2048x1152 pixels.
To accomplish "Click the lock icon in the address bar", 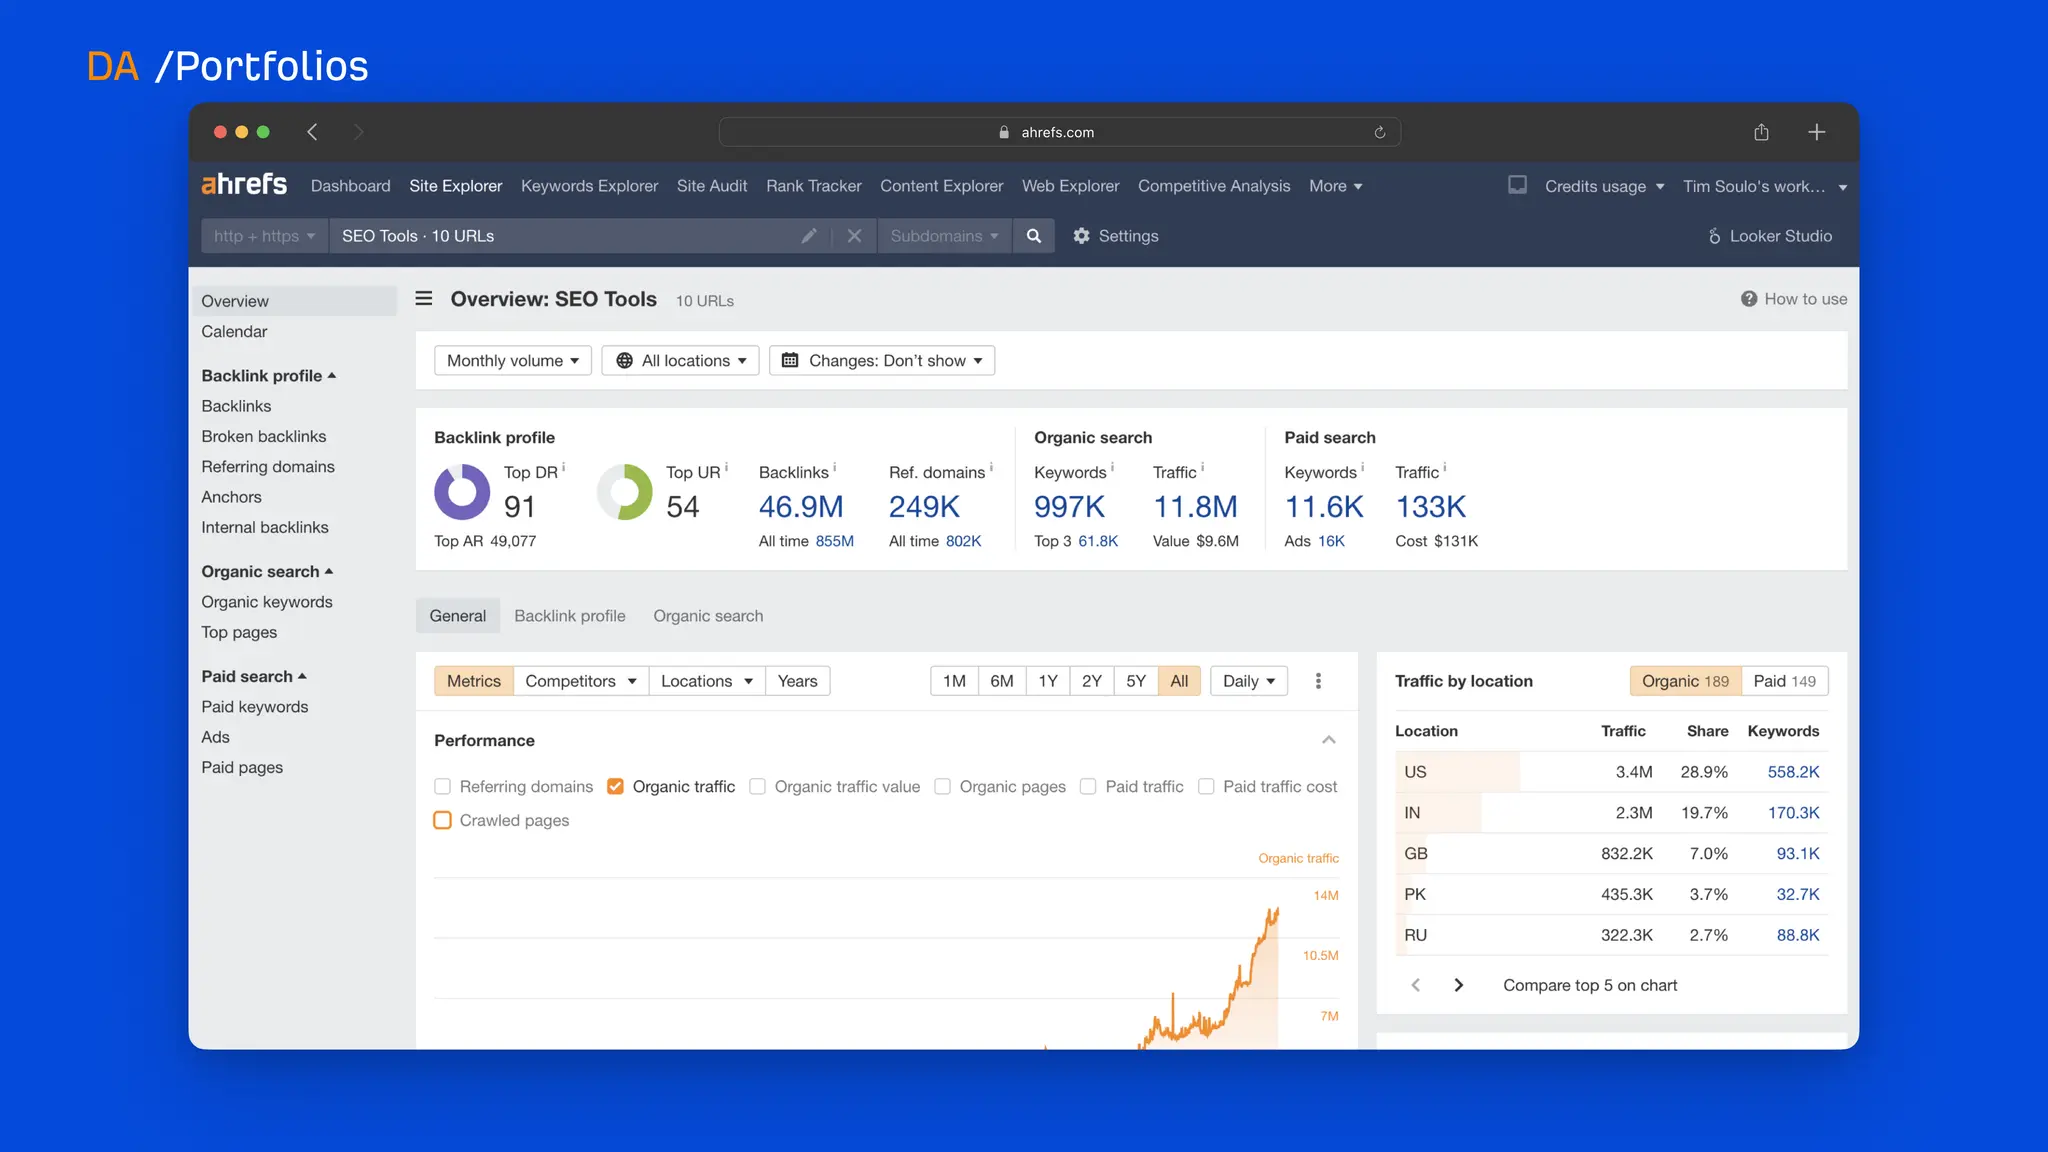I will (x=1004, y=132).
